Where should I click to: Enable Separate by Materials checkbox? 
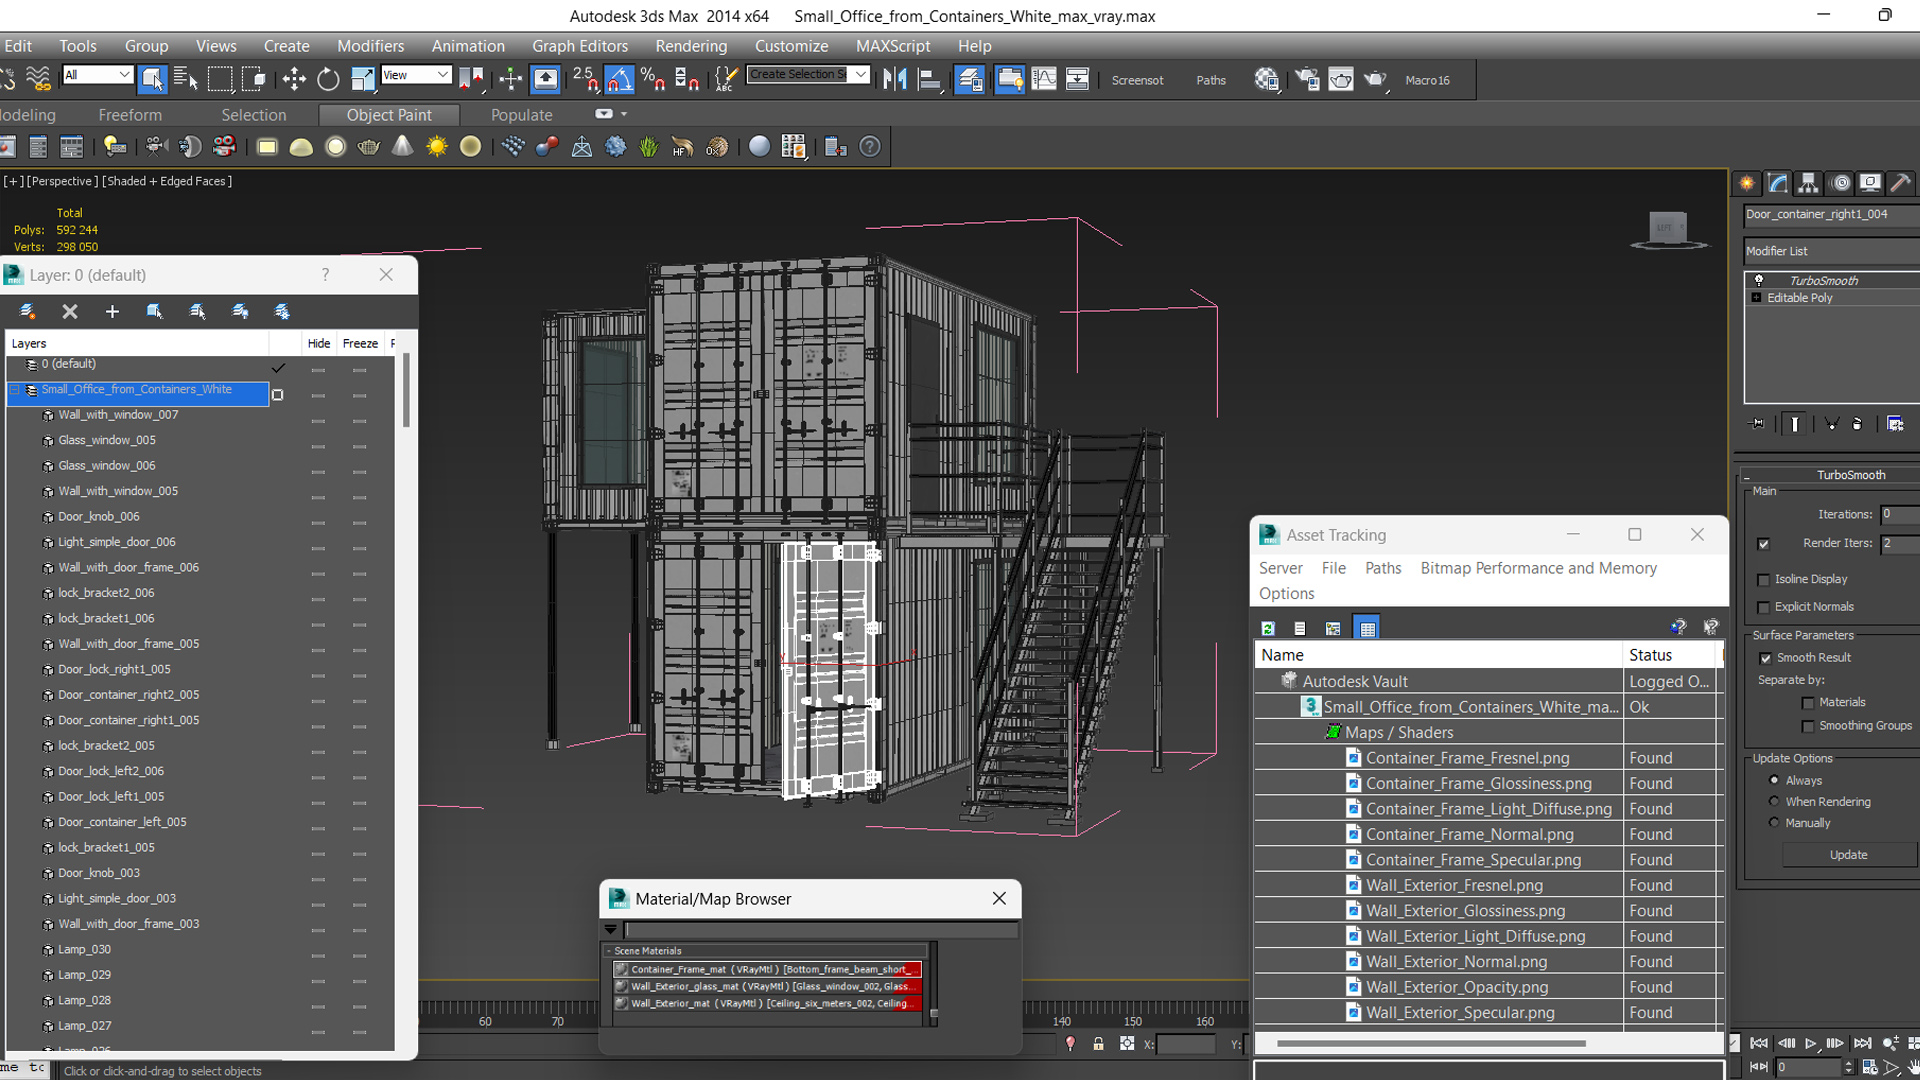(x=1808, y=703)
